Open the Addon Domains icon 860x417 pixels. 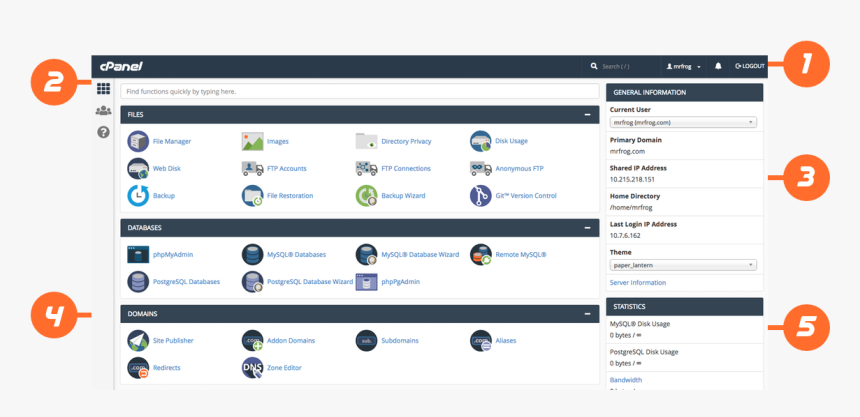(252, 341)
